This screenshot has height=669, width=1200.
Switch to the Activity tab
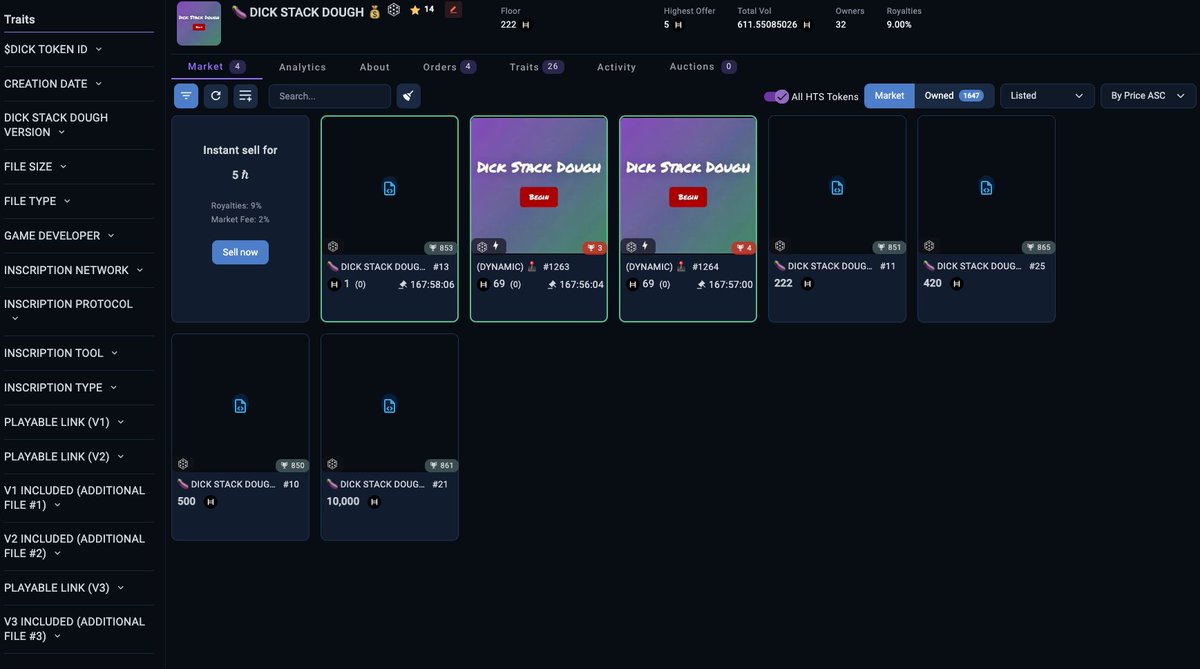coord(617,67)
